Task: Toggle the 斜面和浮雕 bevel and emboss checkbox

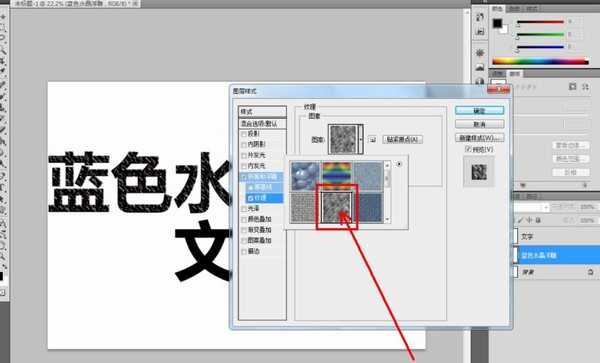Action: pyautogui.click(x=244, y=177)
